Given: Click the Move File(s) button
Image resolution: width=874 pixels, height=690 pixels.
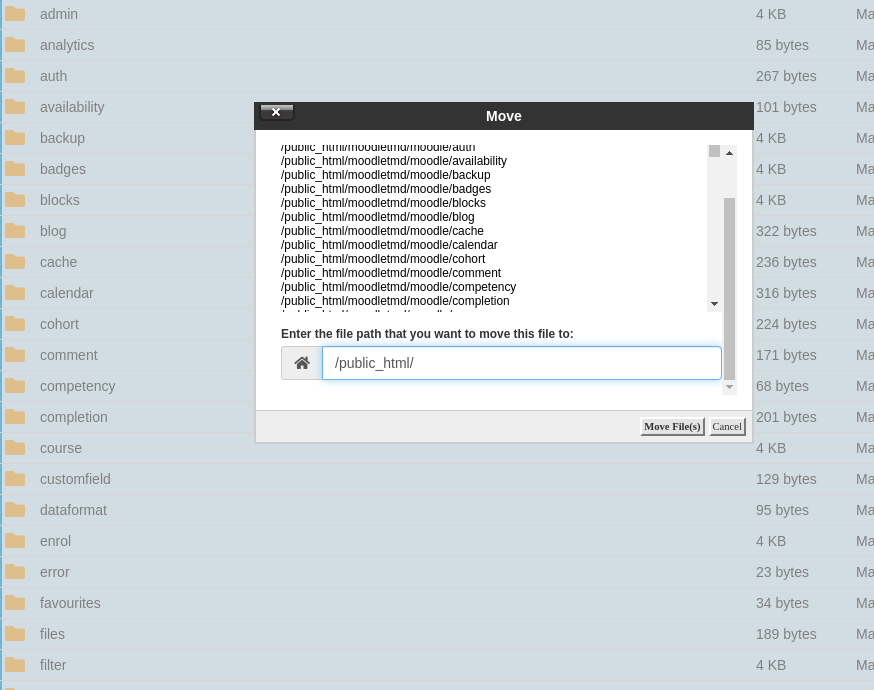Looking at the screenshot, I should 672,427.
